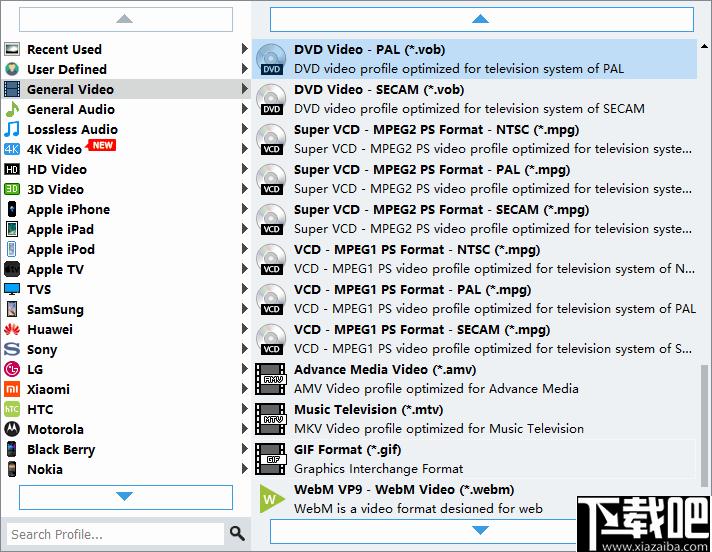Expand the Apple iPhone submenu arrow

(x=245, y=209)
